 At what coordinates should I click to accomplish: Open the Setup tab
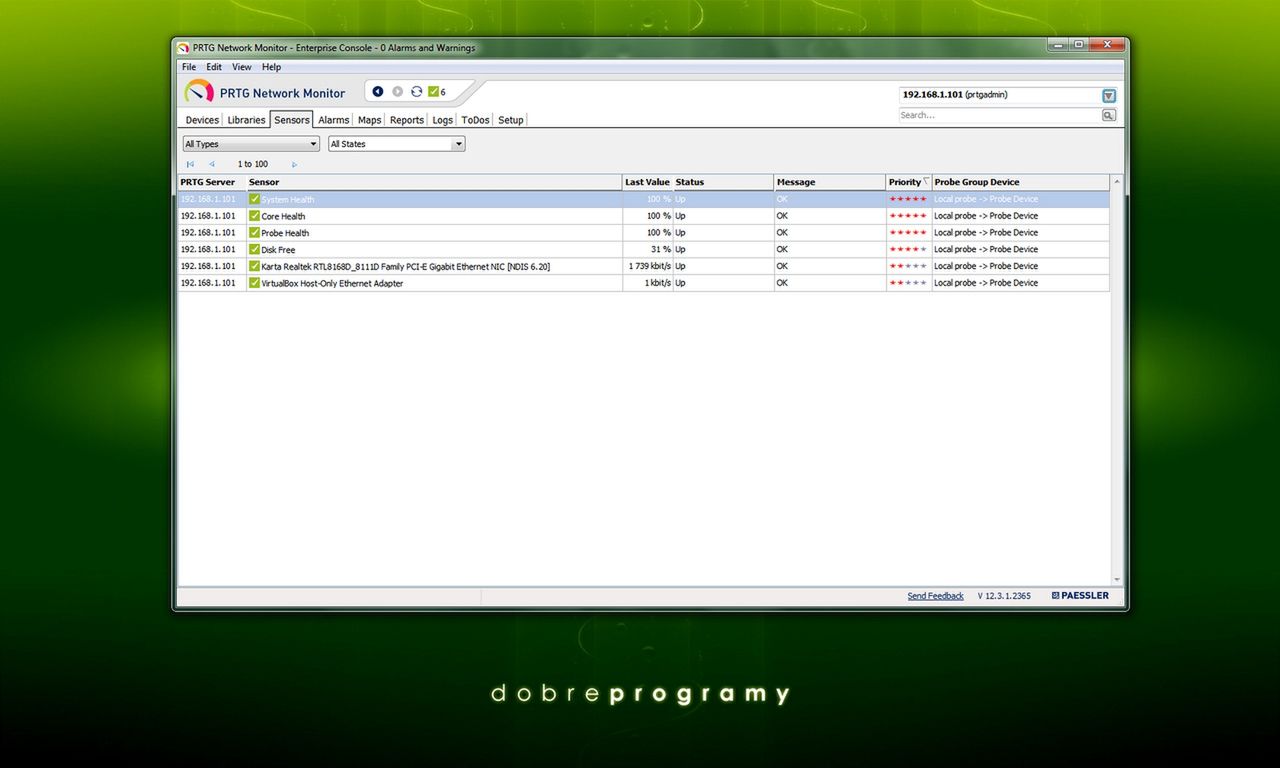tap(511, 120)
